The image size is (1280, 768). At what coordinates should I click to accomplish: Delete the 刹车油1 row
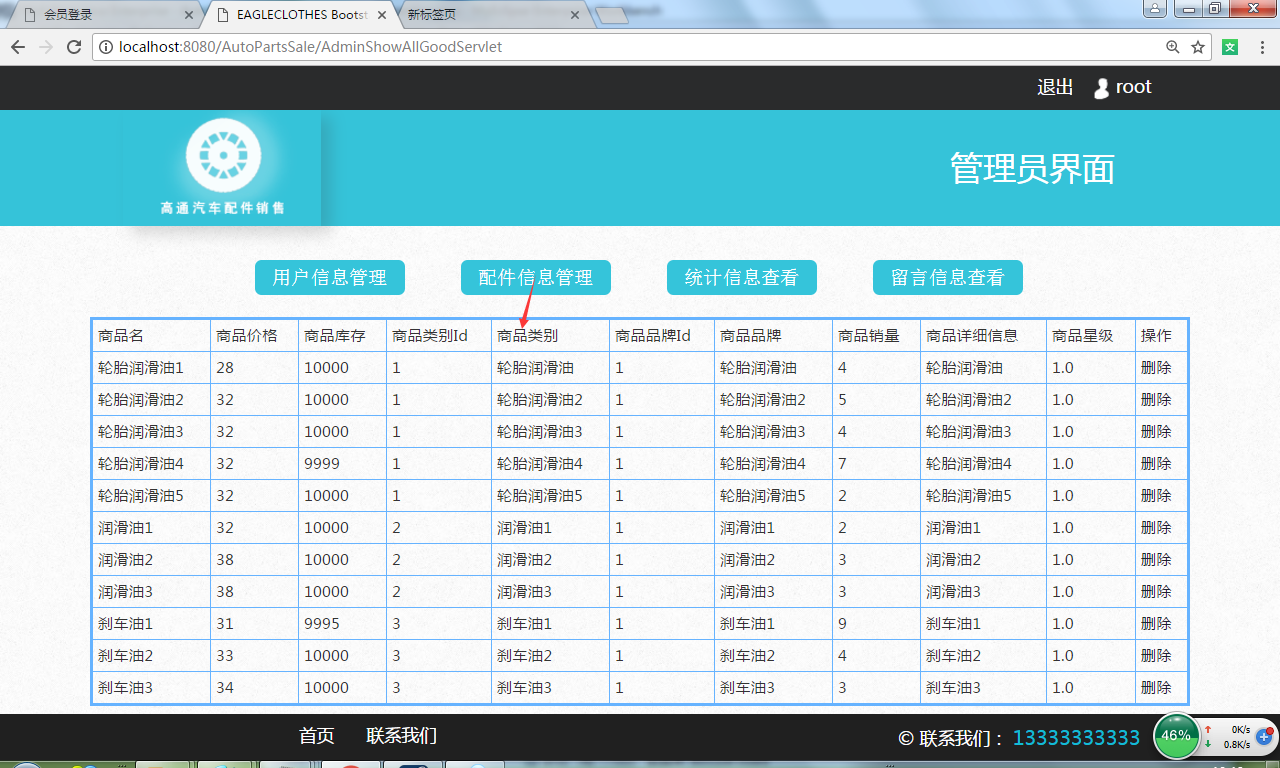(x=1156, y=624)
